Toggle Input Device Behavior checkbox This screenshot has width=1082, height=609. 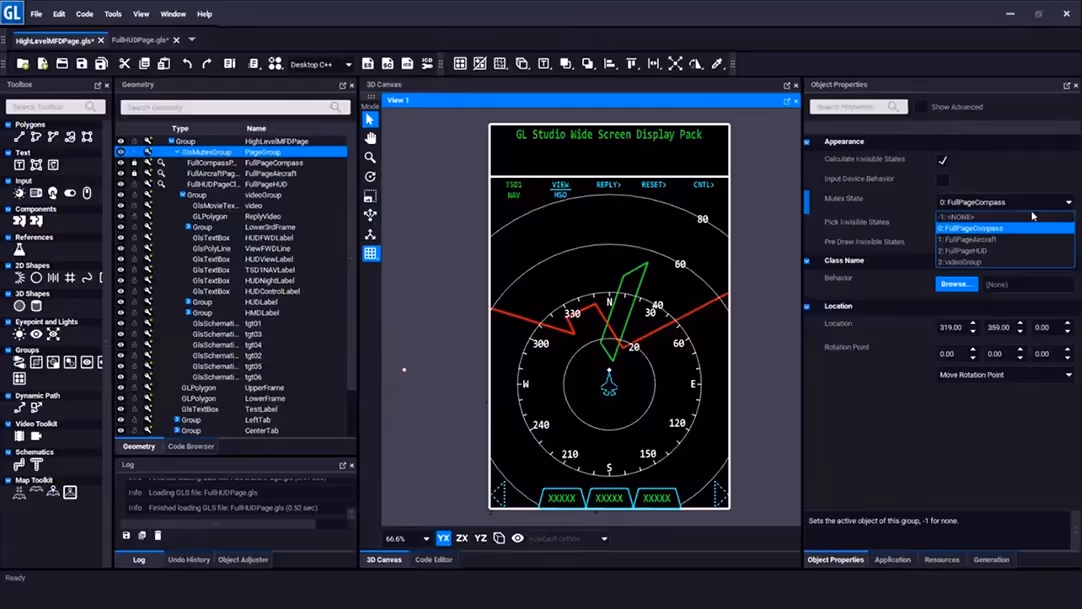point(942,180)
